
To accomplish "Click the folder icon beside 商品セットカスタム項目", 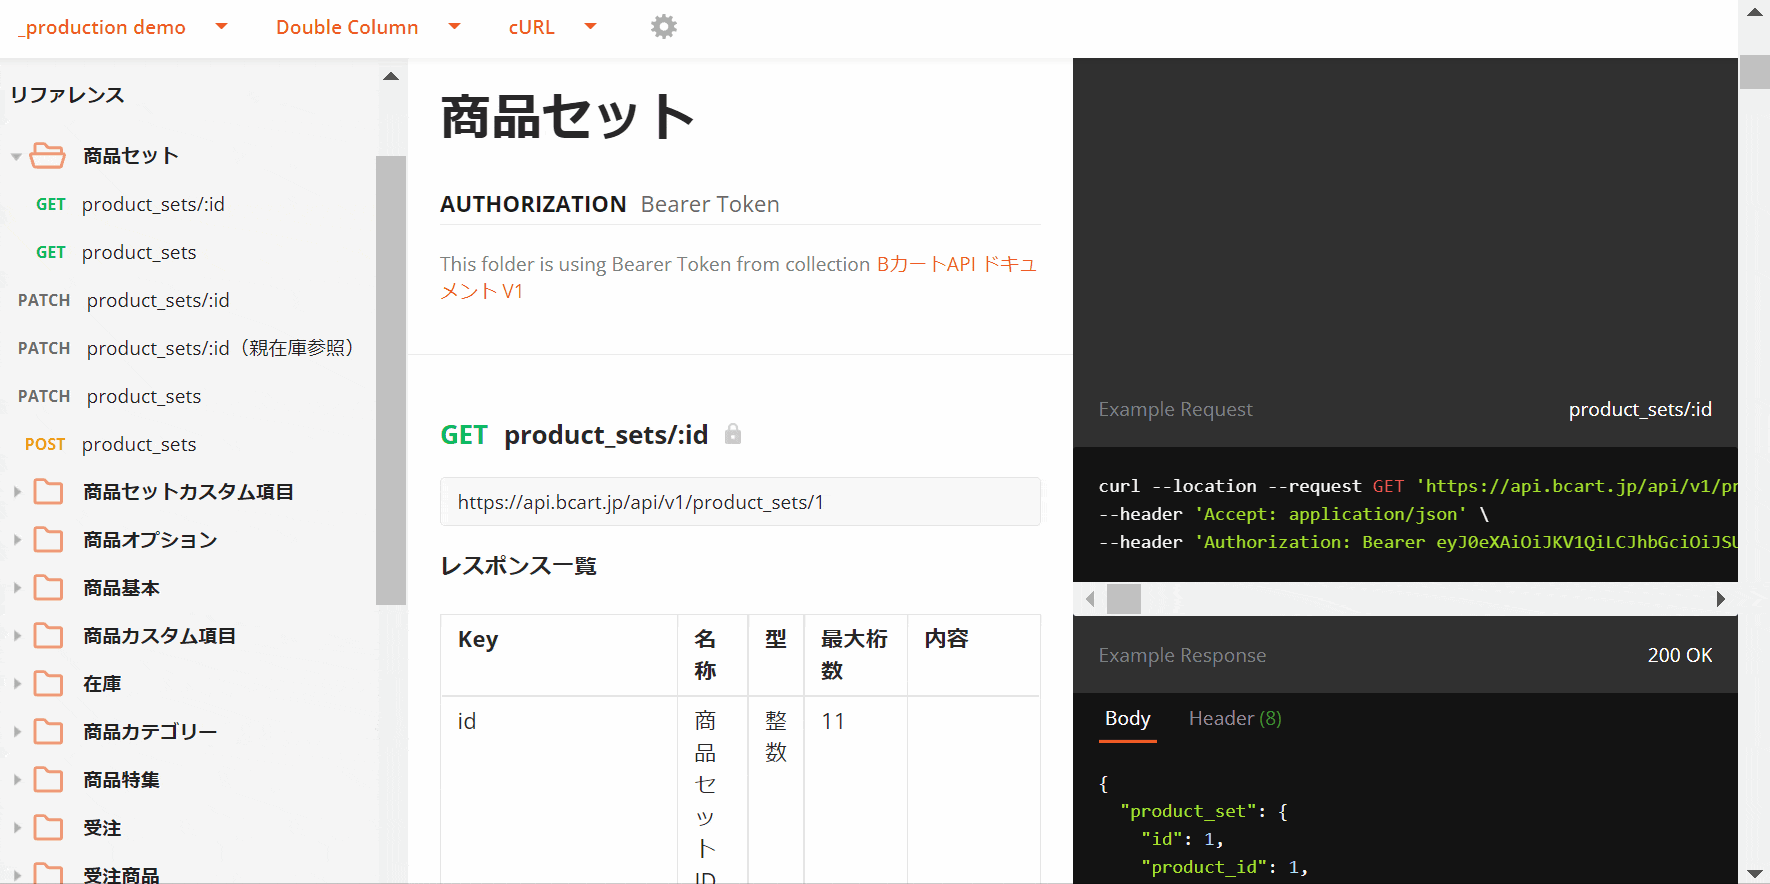I will (x=48, y=492).
